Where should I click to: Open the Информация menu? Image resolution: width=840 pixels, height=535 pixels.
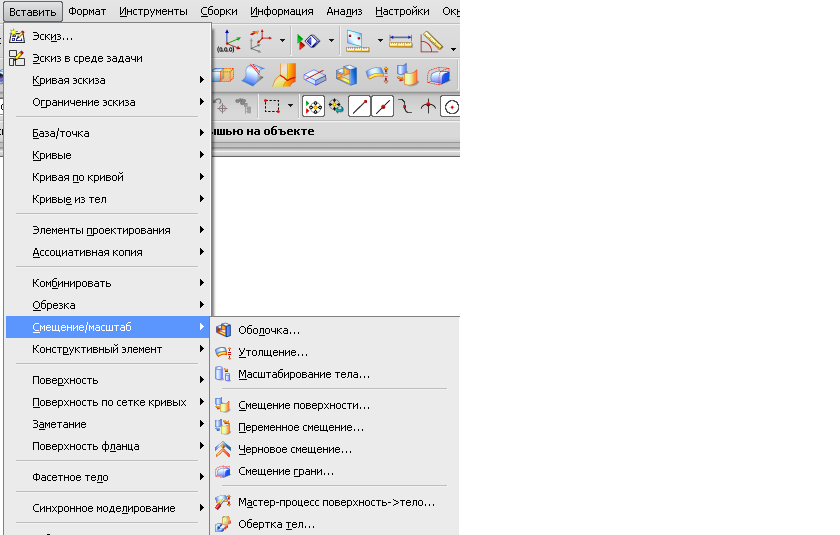(x=282, y=11)
